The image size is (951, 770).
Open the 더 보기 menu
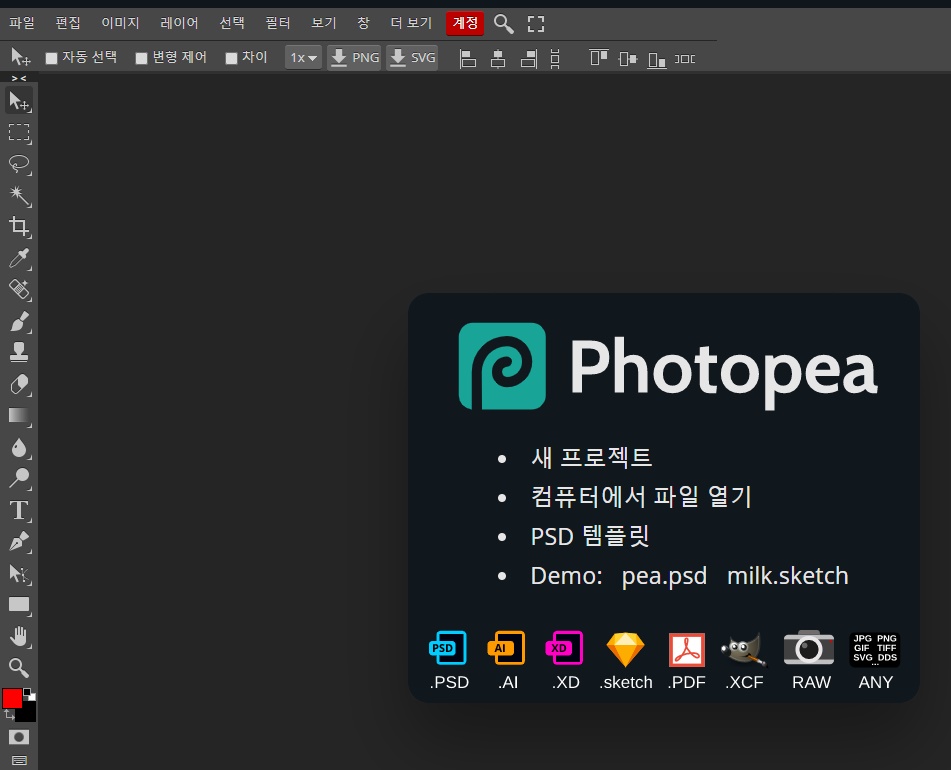[411, 23]
